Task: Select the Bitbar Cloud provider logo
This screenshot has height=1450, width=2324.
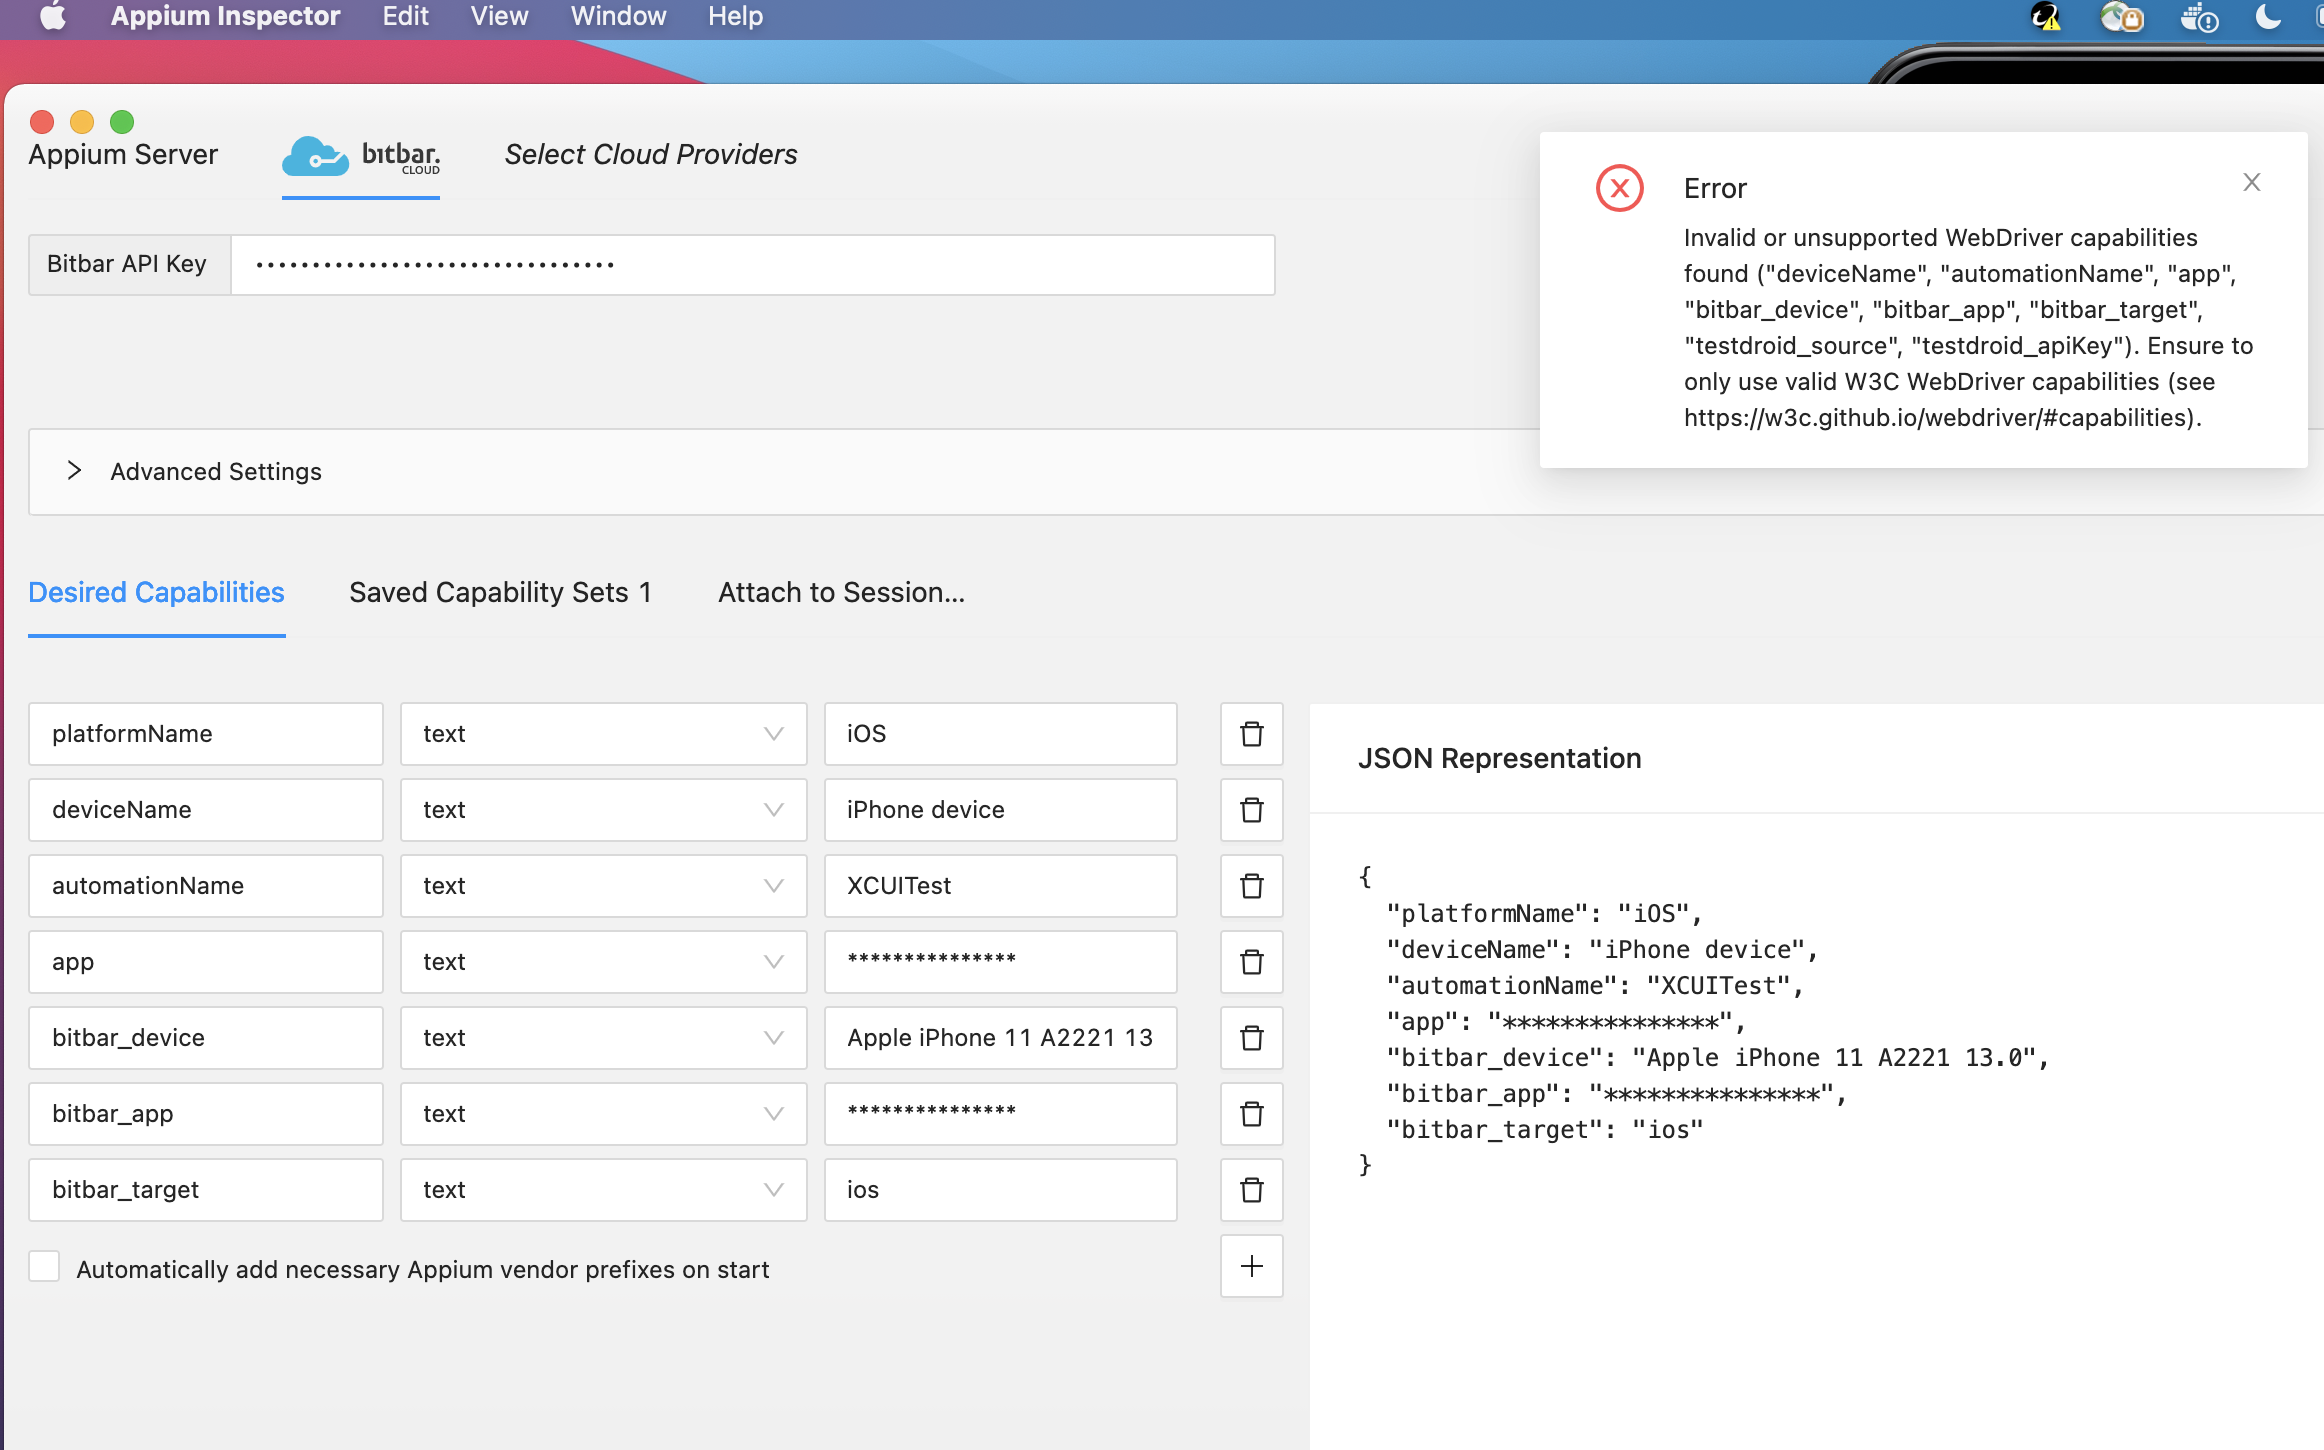Action: click(x=361, y=155)
